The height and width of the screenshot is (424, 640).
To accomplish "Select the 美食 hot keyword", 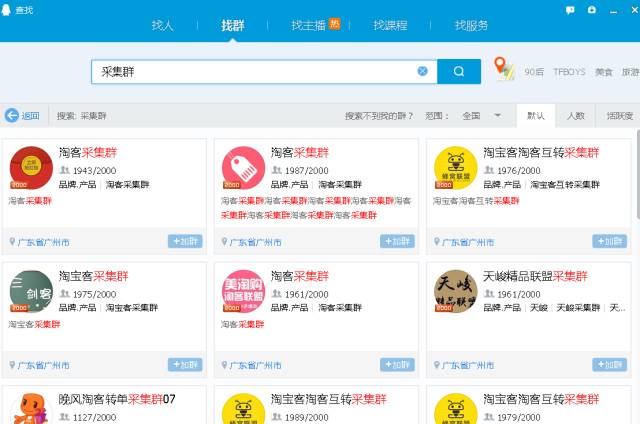I will coord(603,72).
